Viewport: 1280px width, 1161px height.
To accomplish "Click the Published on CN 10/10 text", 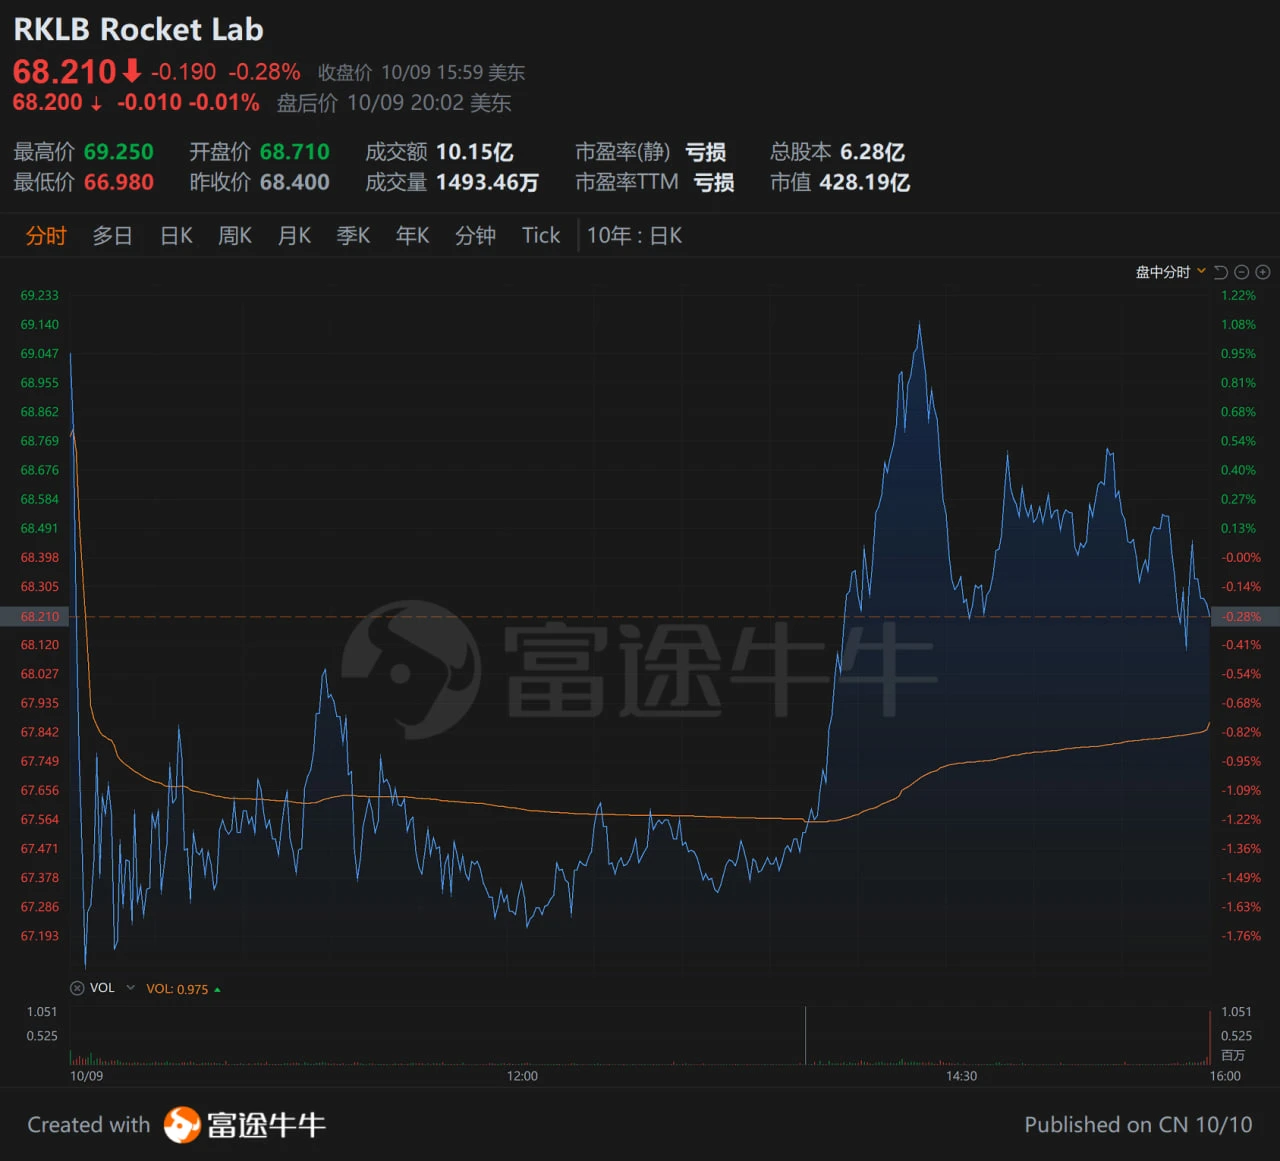I will coord(1138,1125).
